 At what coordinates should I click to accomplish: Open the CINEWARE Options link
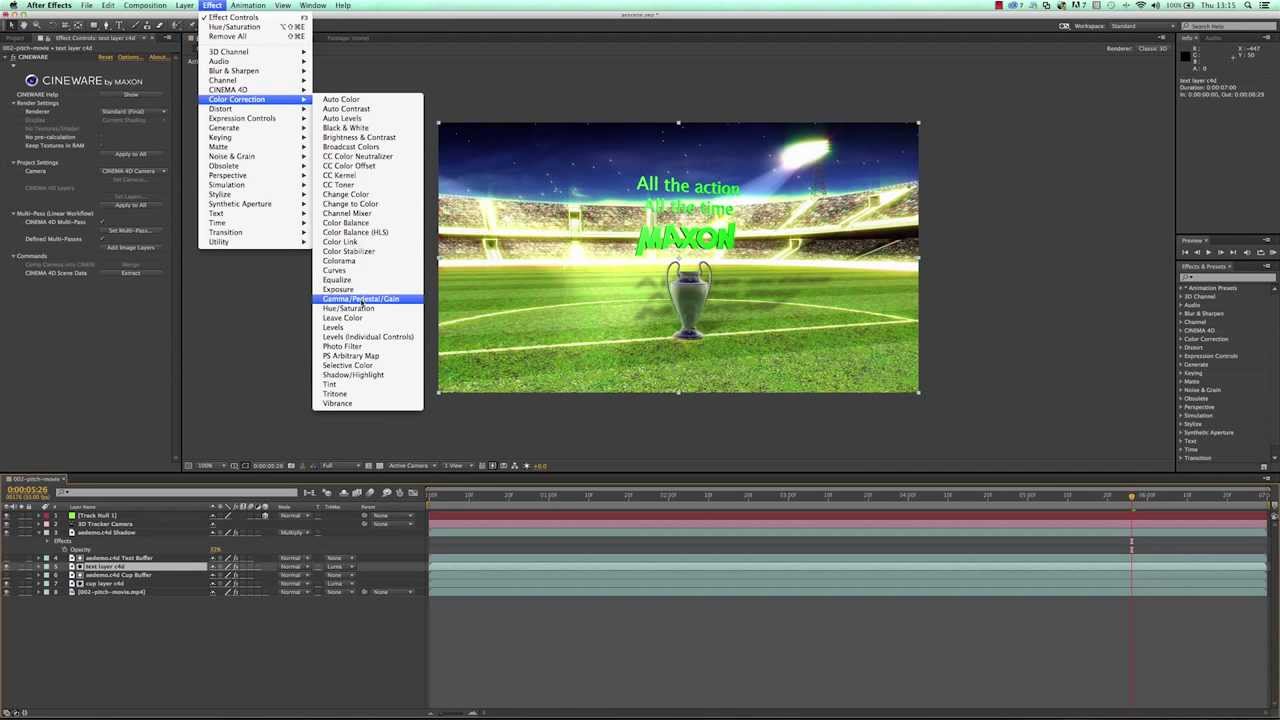coord(130,57)
